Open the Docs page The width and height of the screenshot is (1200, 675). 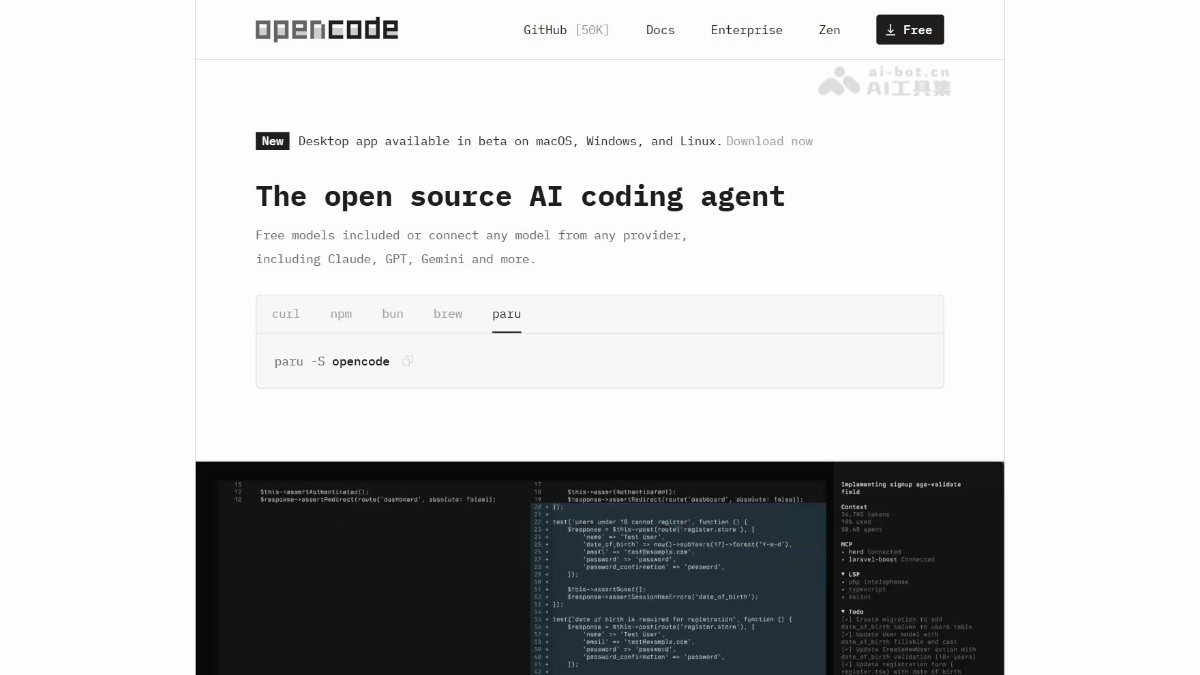(660, 30)
